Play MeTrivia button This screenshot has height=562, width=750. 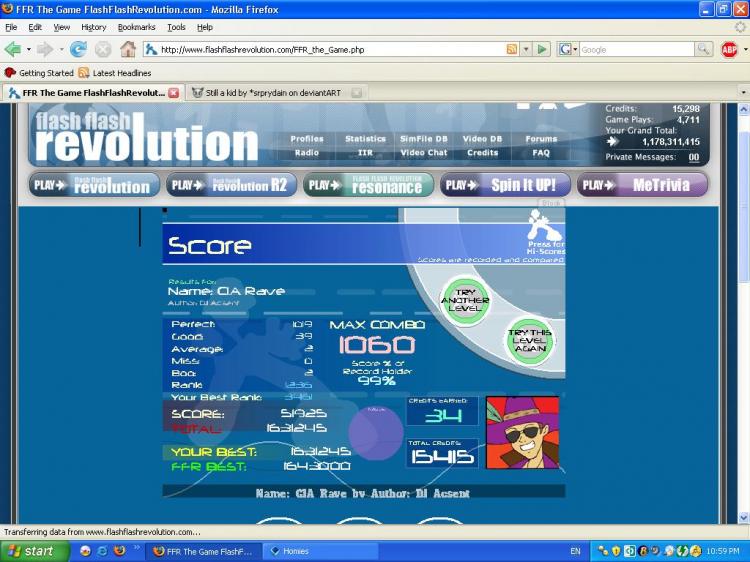tap(642, 186)
